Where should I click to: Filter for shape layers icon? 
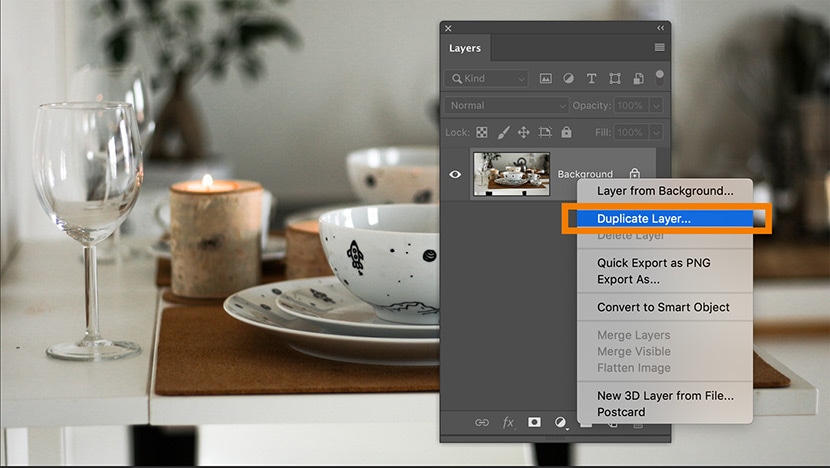(615, 78)
